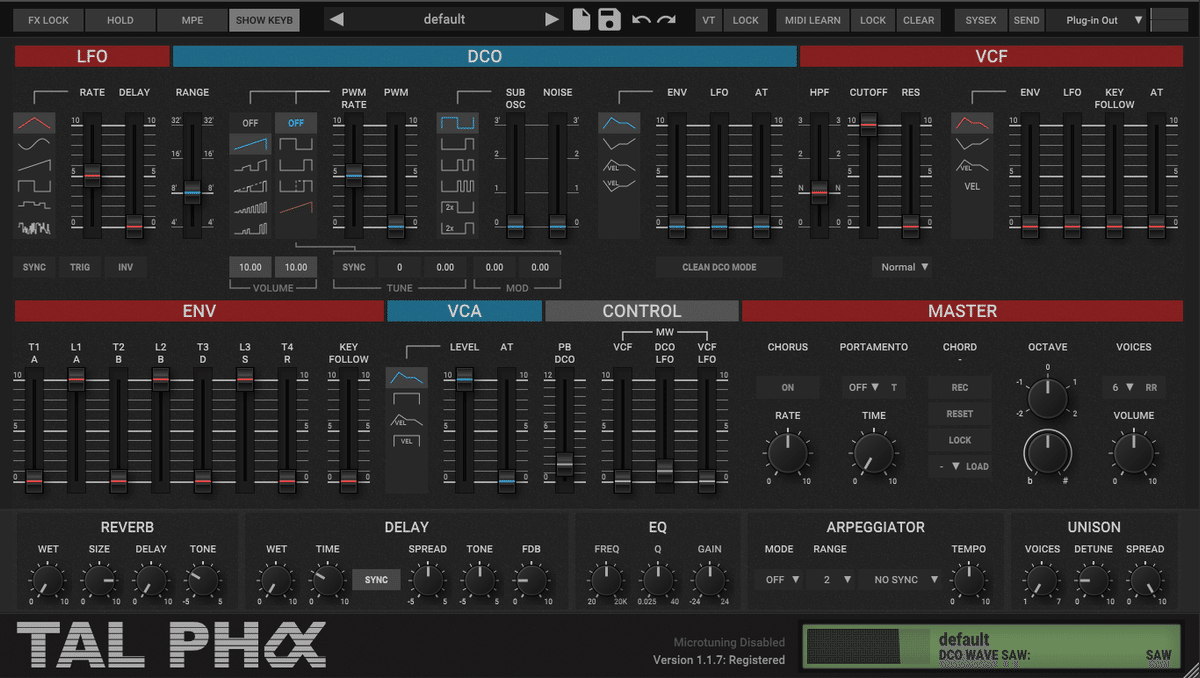
Task: Open the filter Normal mode dropdown
Action: pos(905,267)
